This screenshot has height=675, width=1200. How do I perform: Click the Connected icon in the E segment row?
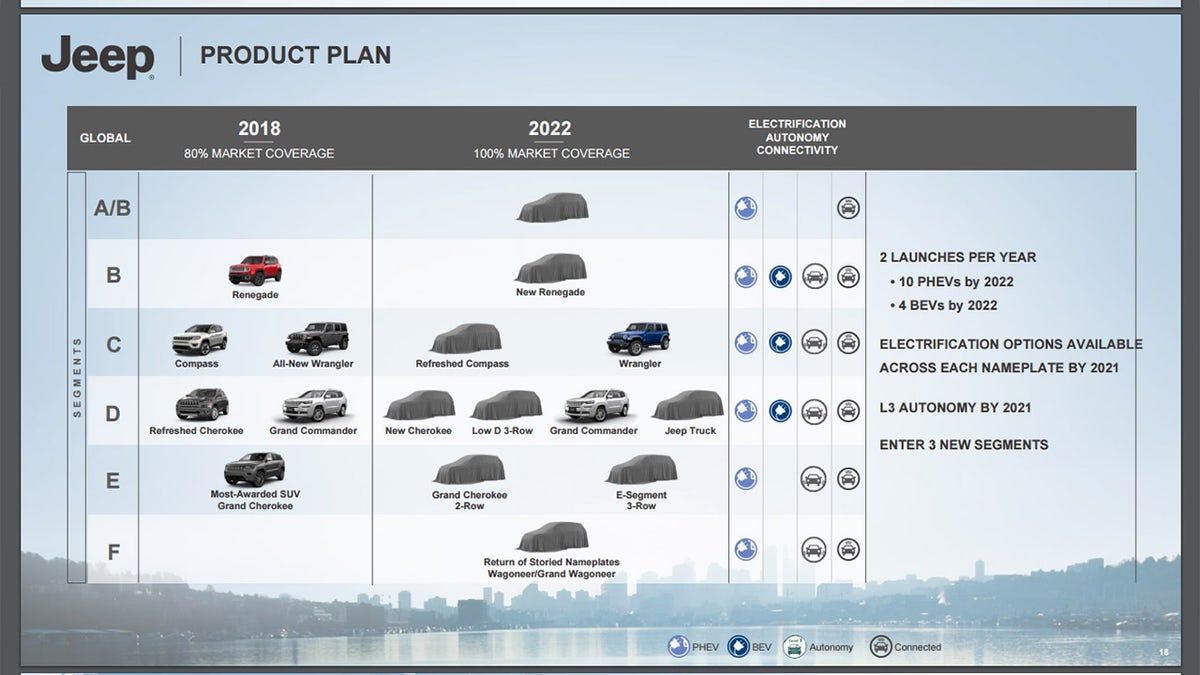tap(848, 479)
